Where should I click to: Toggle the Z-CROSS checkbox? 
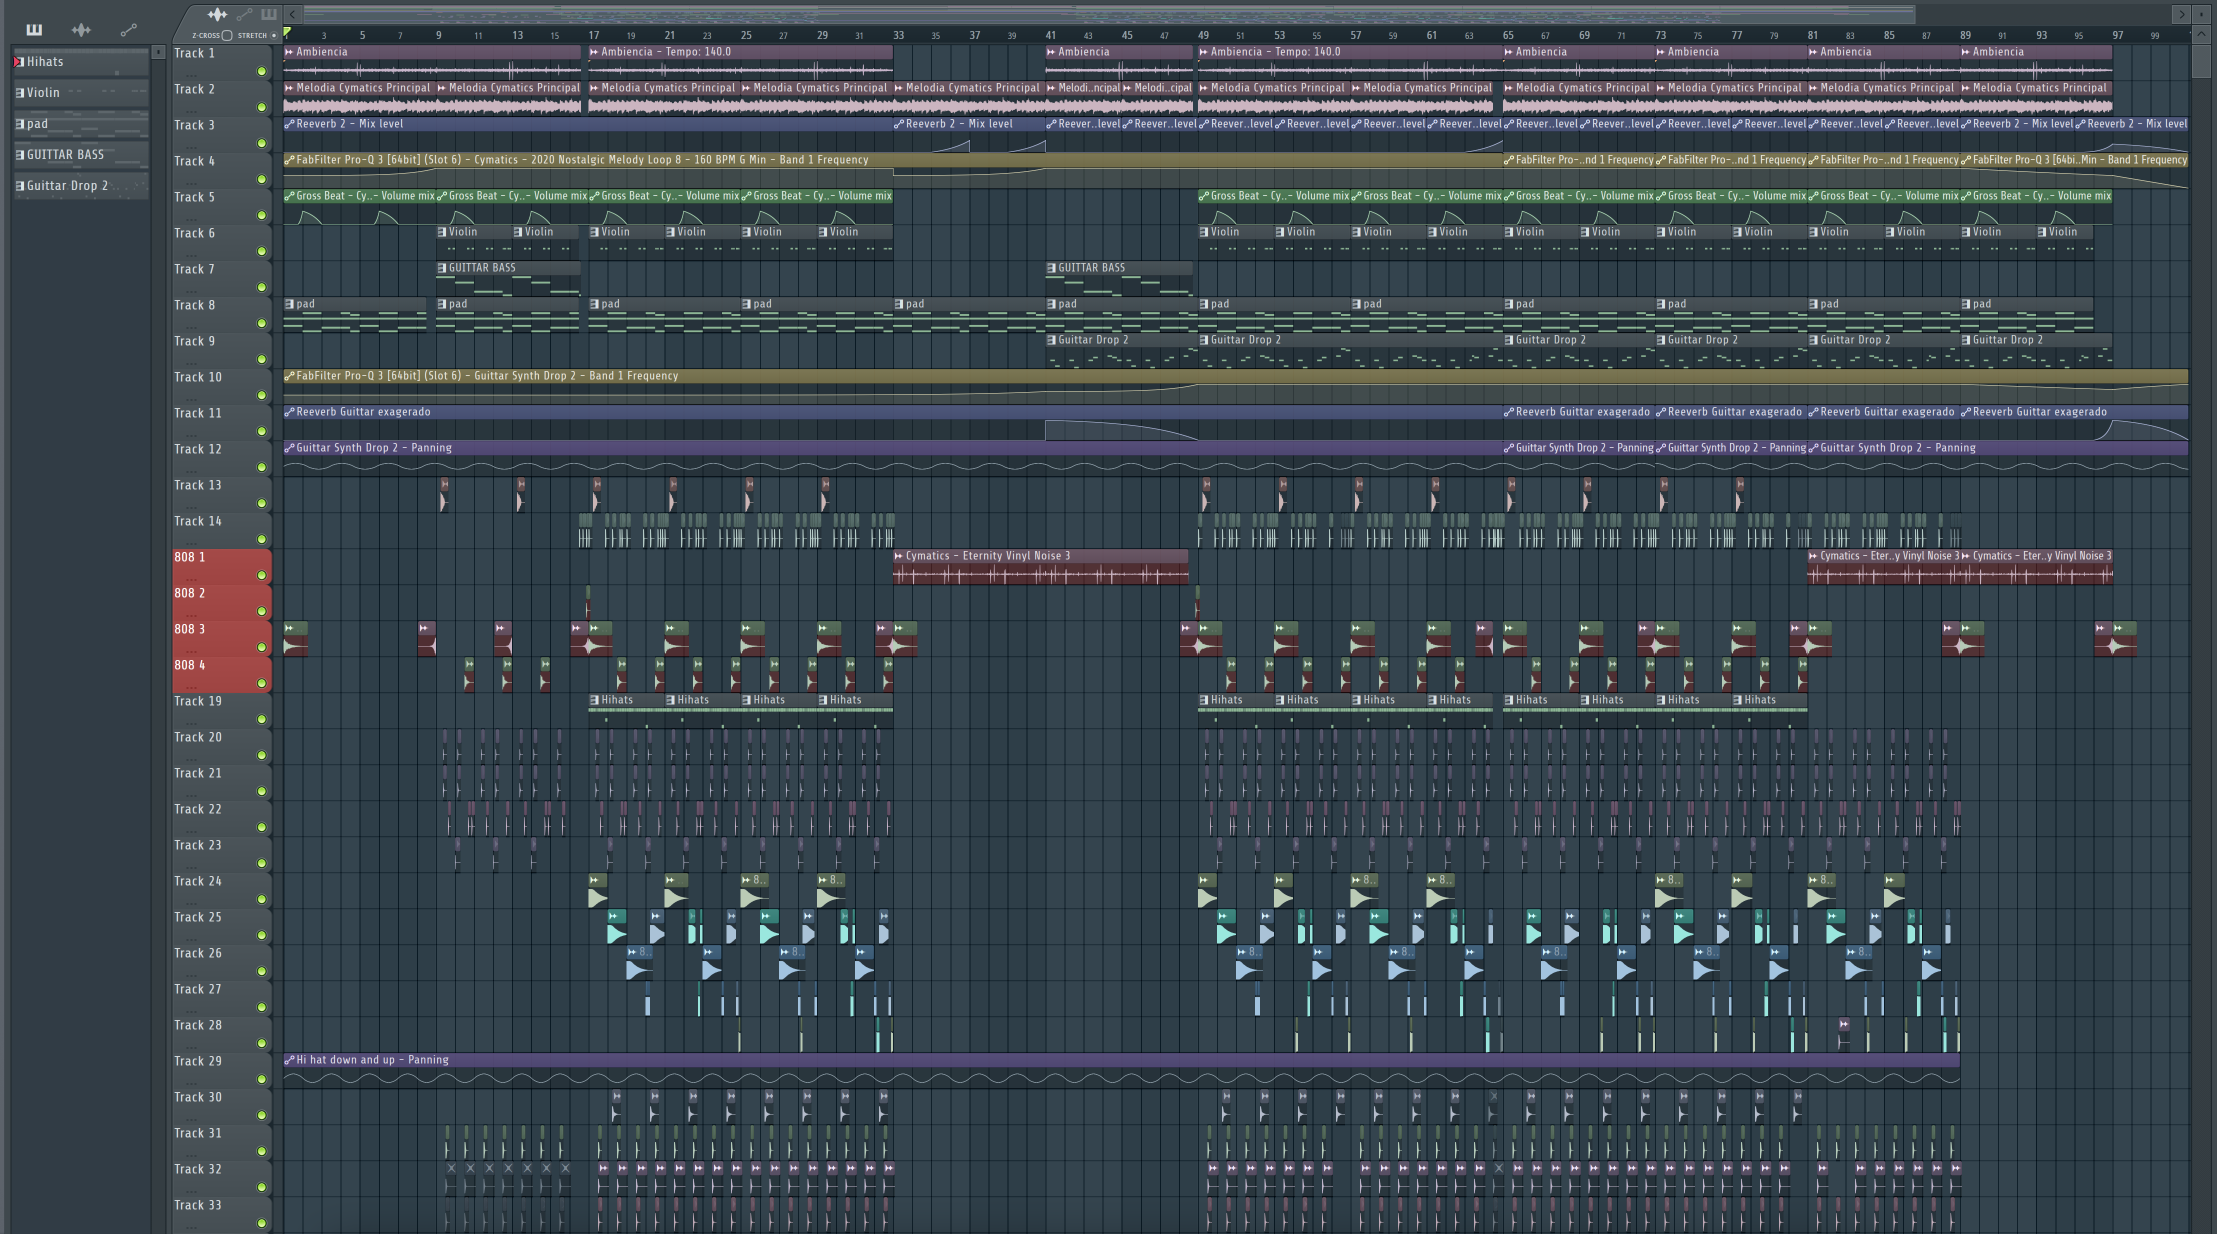click(x=227, y=35)
